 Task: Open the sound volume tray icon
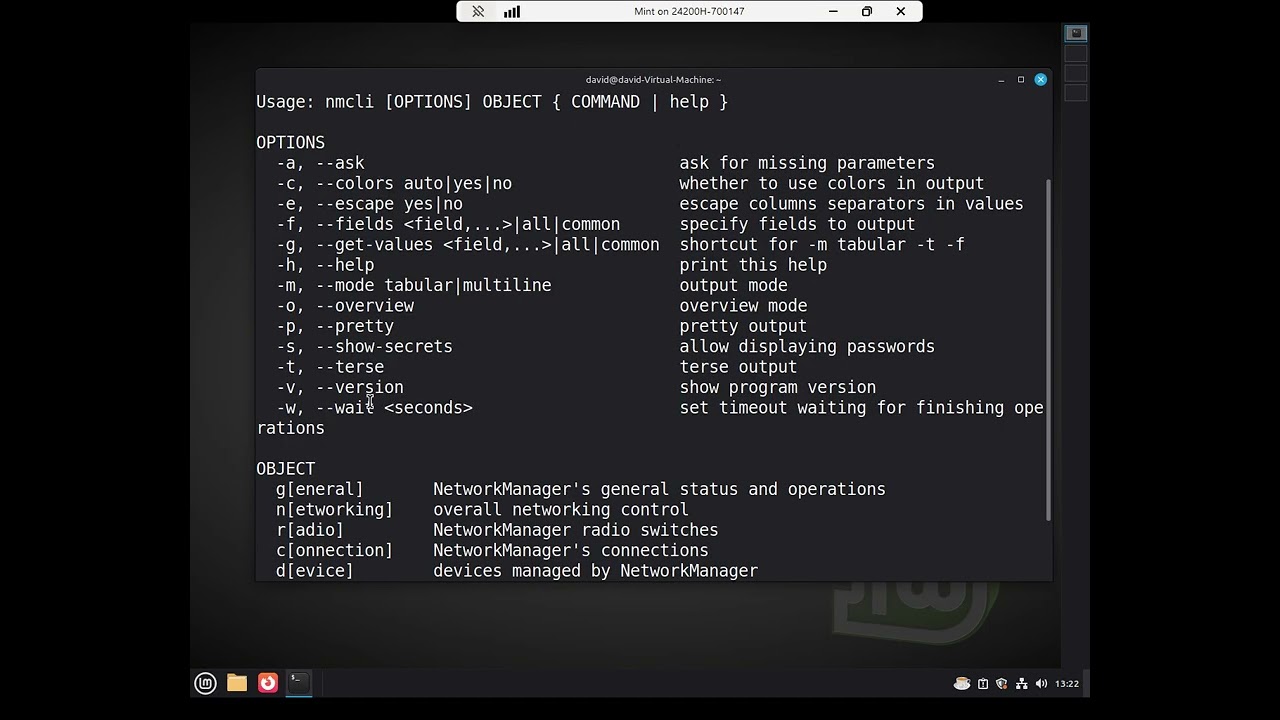(1041, 684)
